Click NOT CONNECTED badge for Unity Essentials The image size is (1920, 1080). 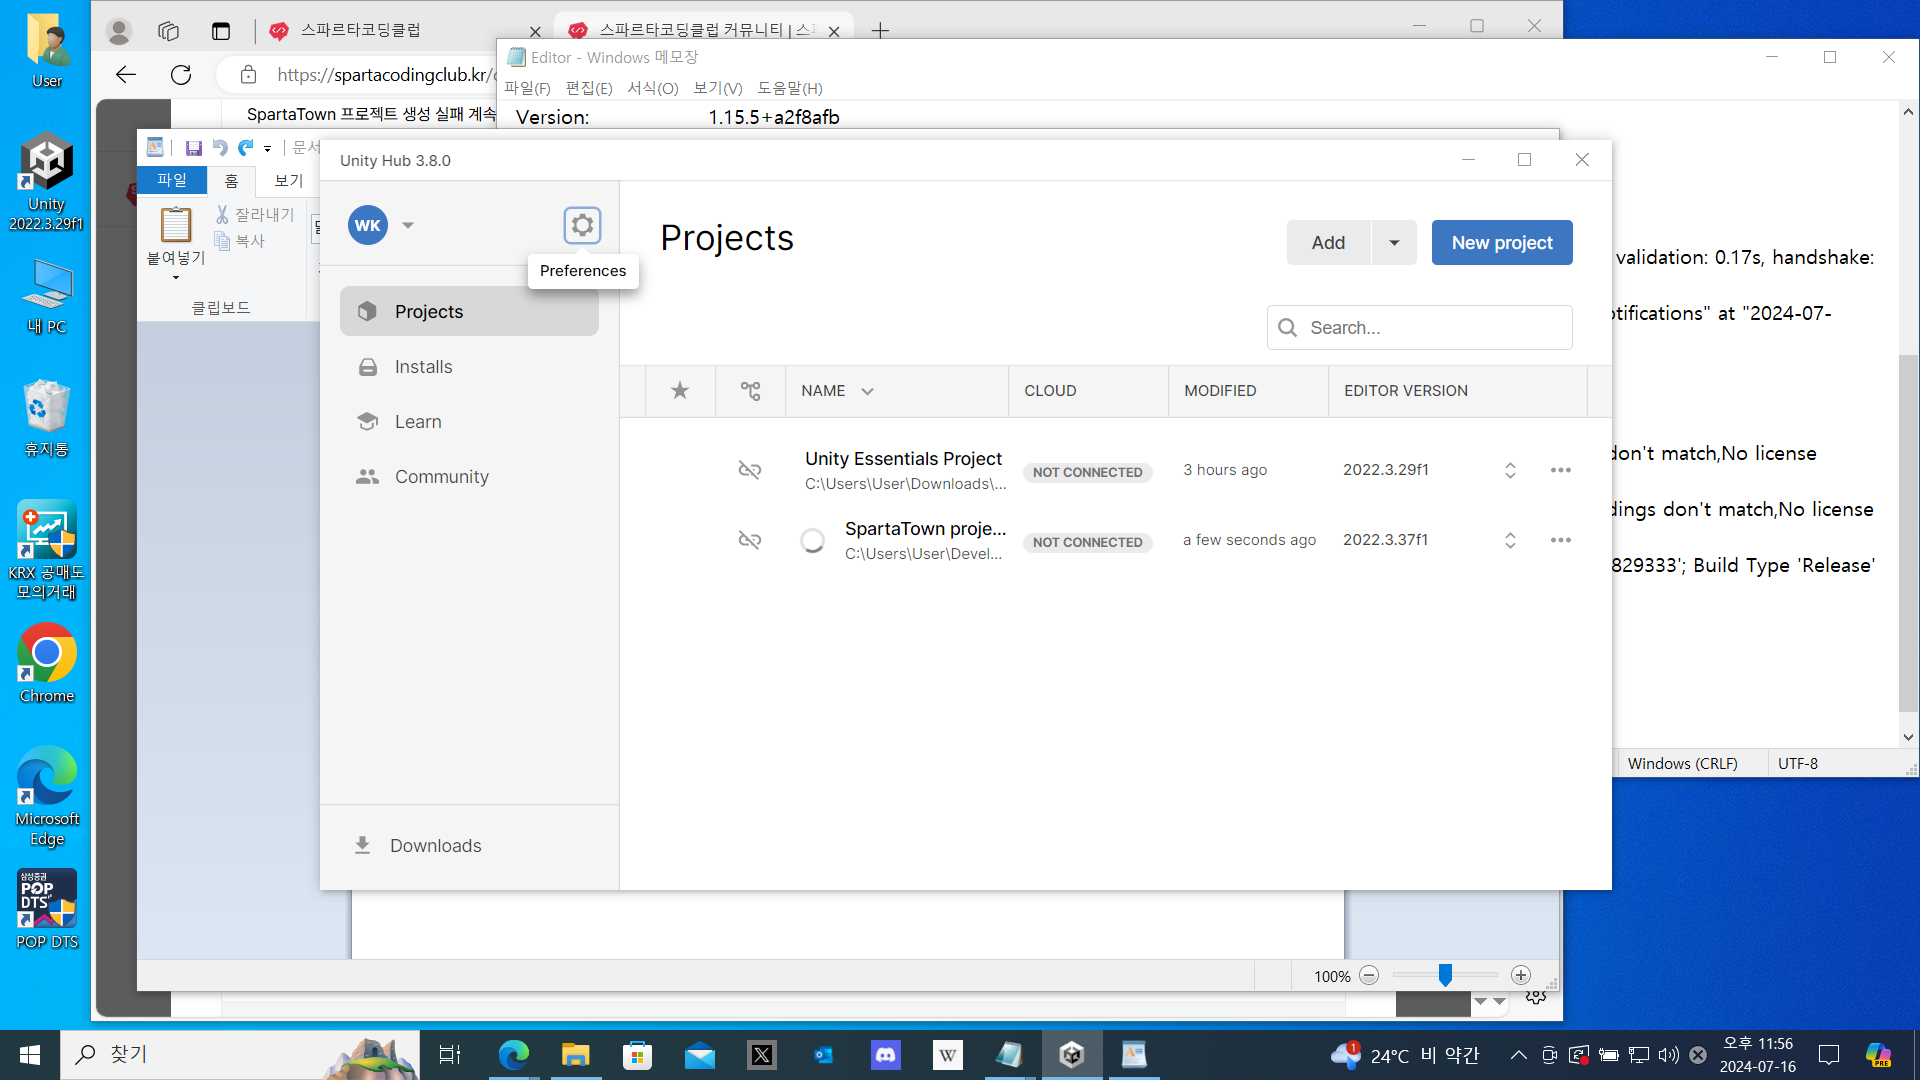[x=1087, y=472]
